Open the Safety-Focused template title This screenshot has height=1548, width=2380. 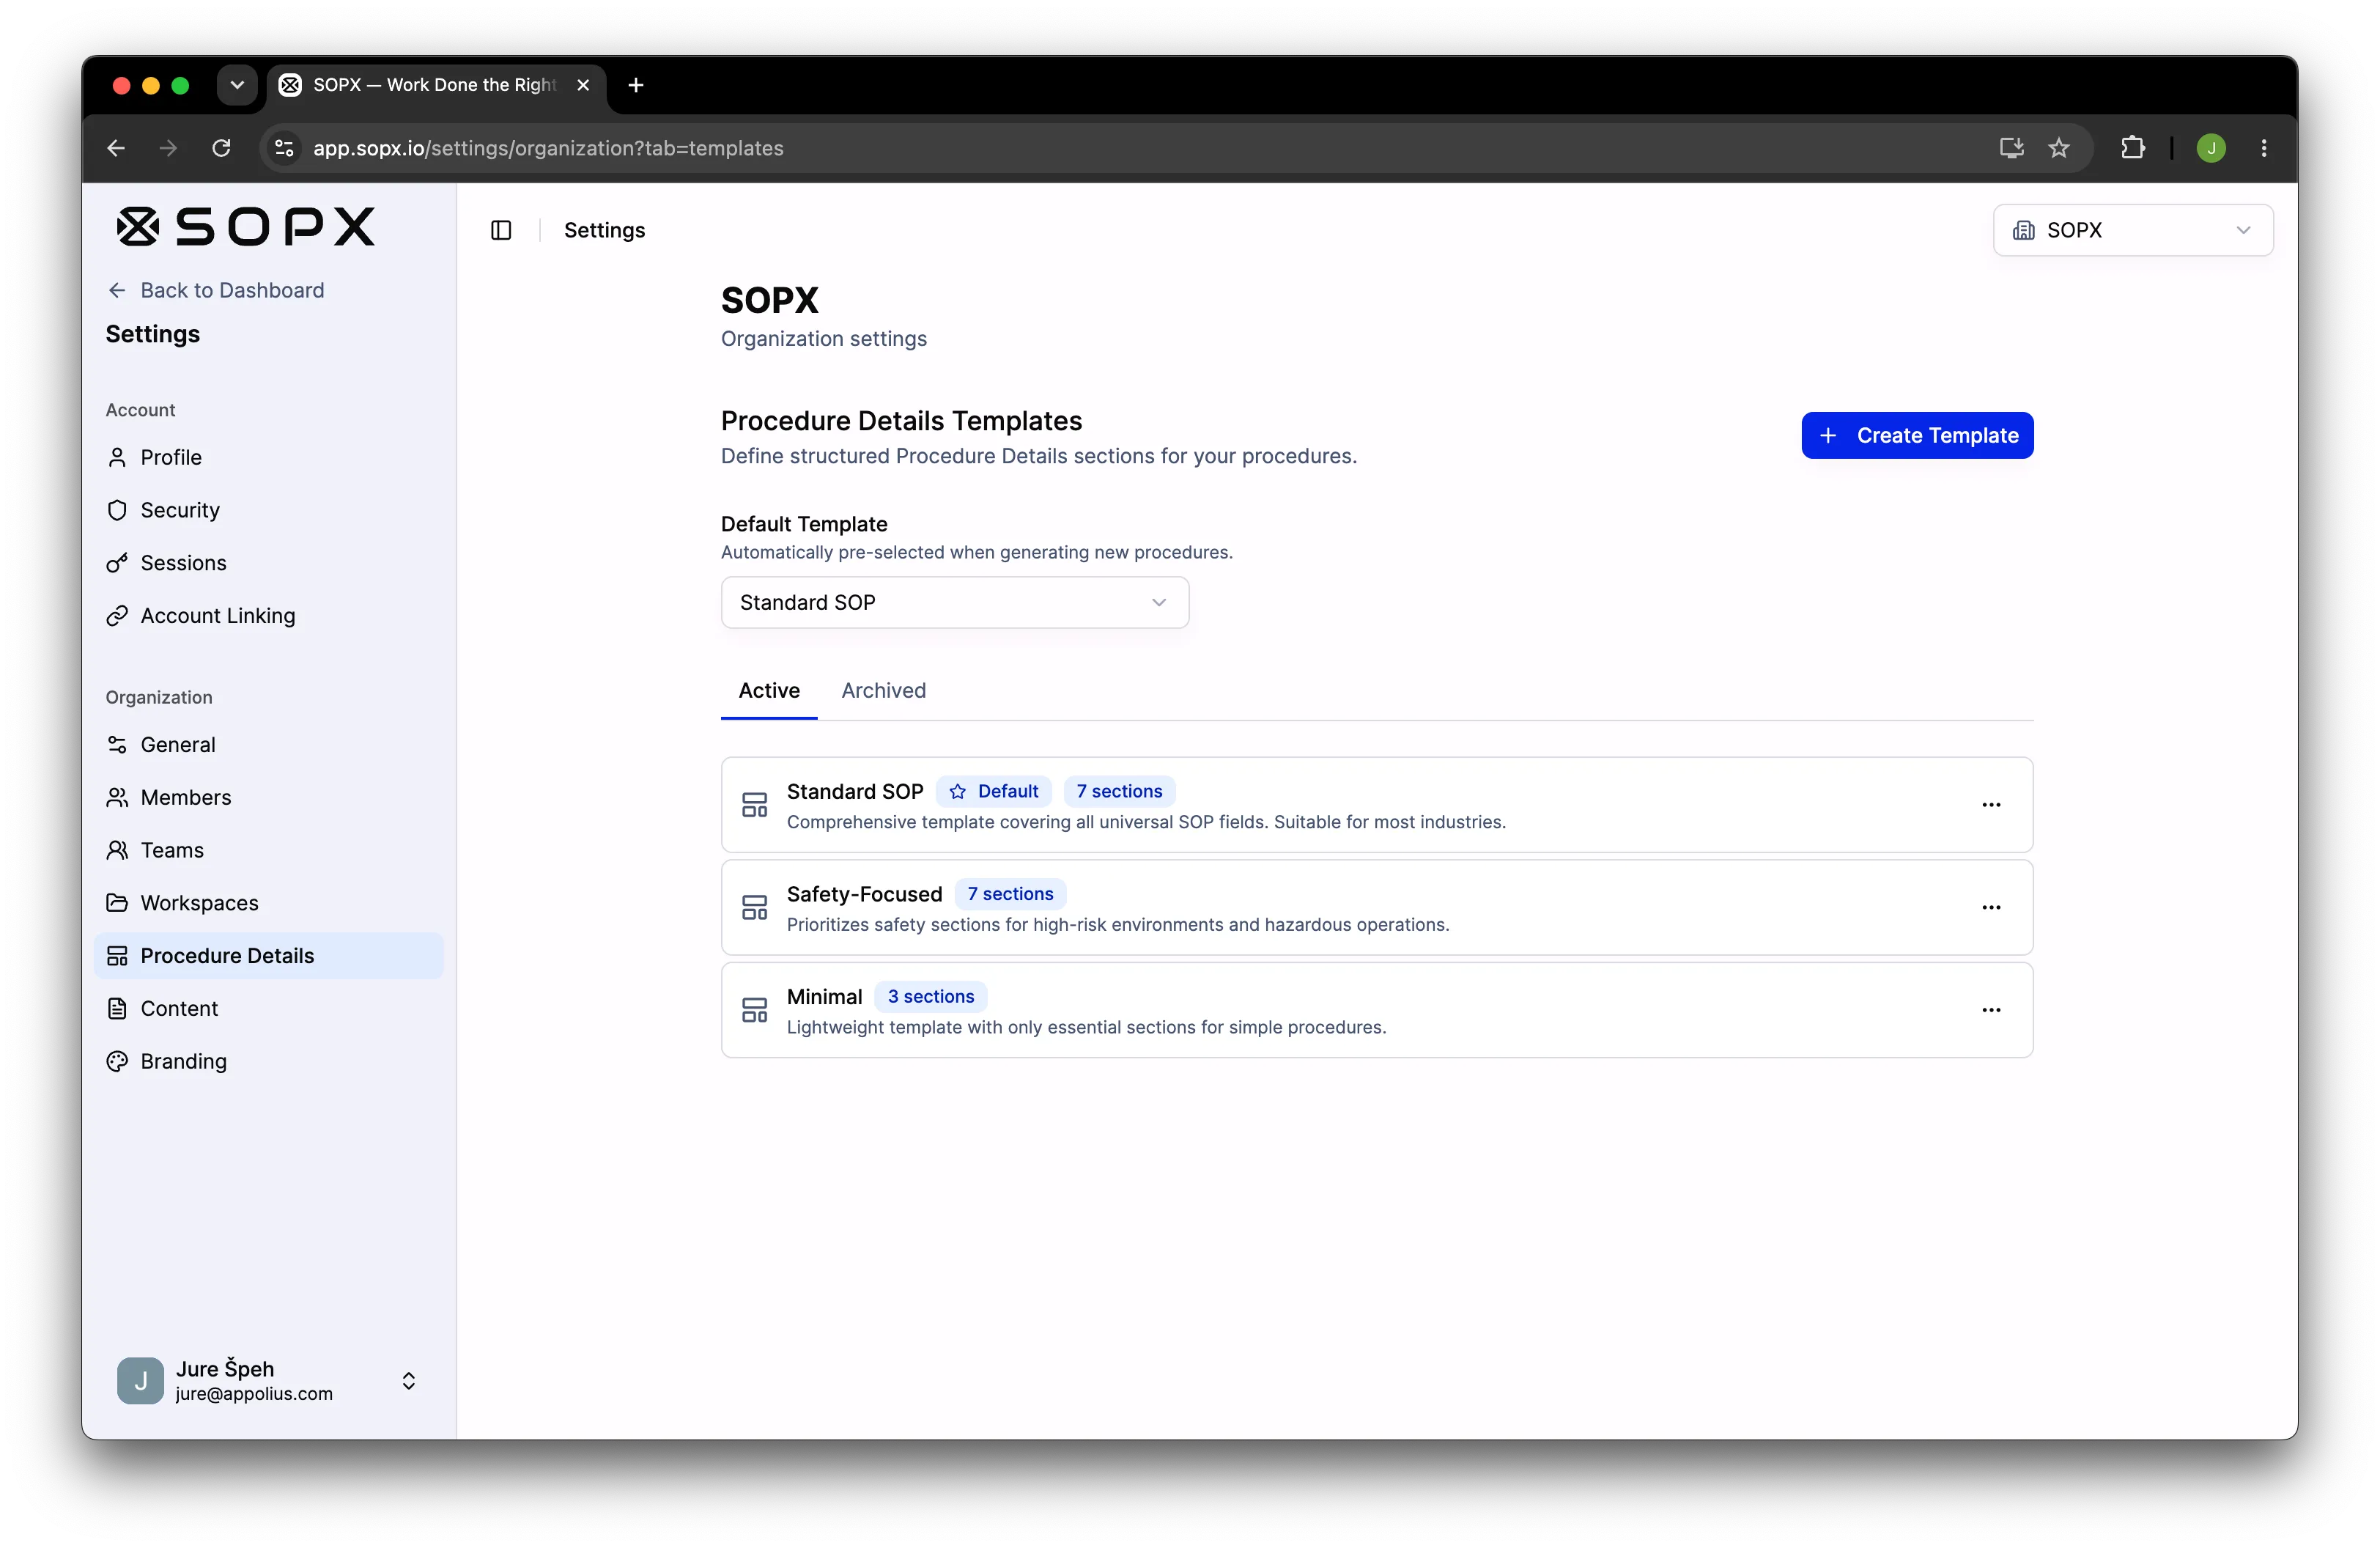pyautogui.click(x=864, y=894)
